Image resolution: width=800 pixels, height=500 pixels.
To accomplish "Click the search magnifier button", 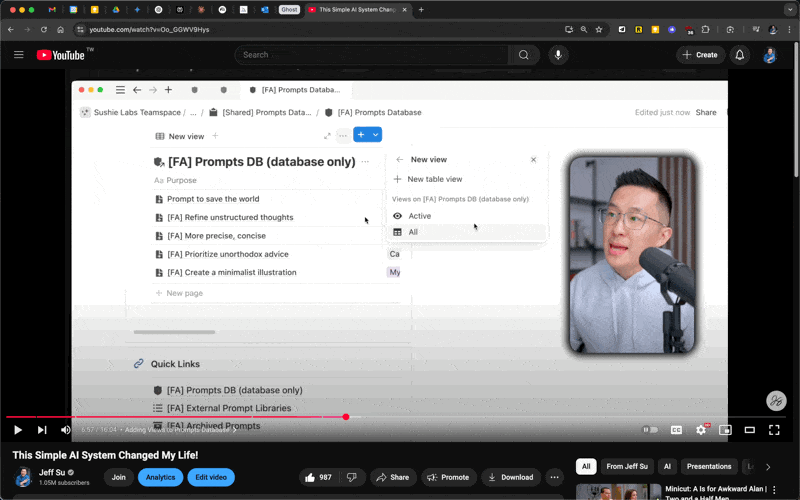I will tap(523, 55).
